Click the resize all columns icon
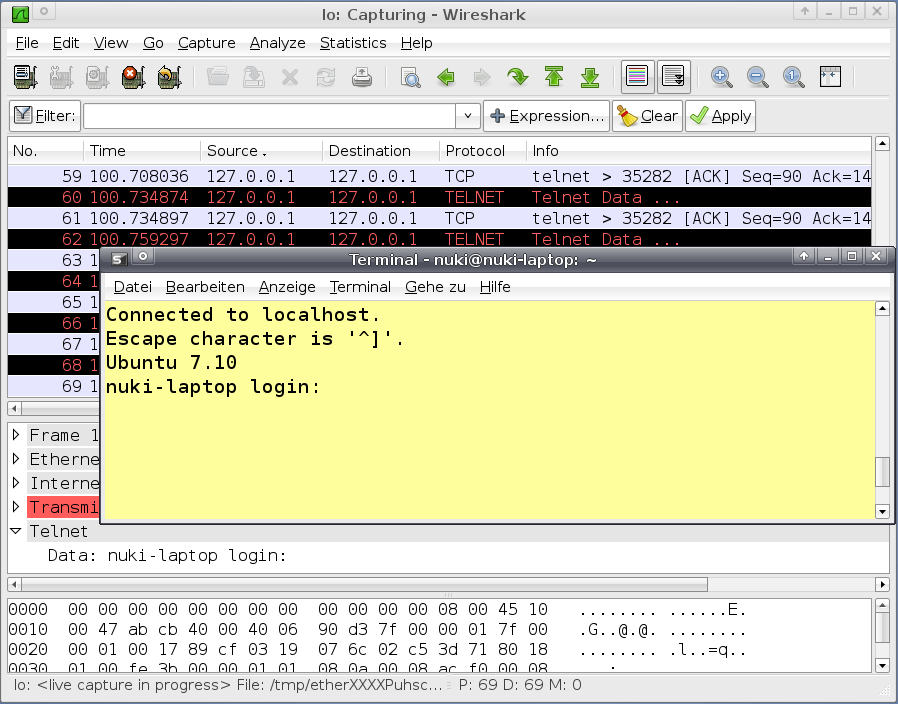This screenshot has width=898, height=704. [830, 77]
